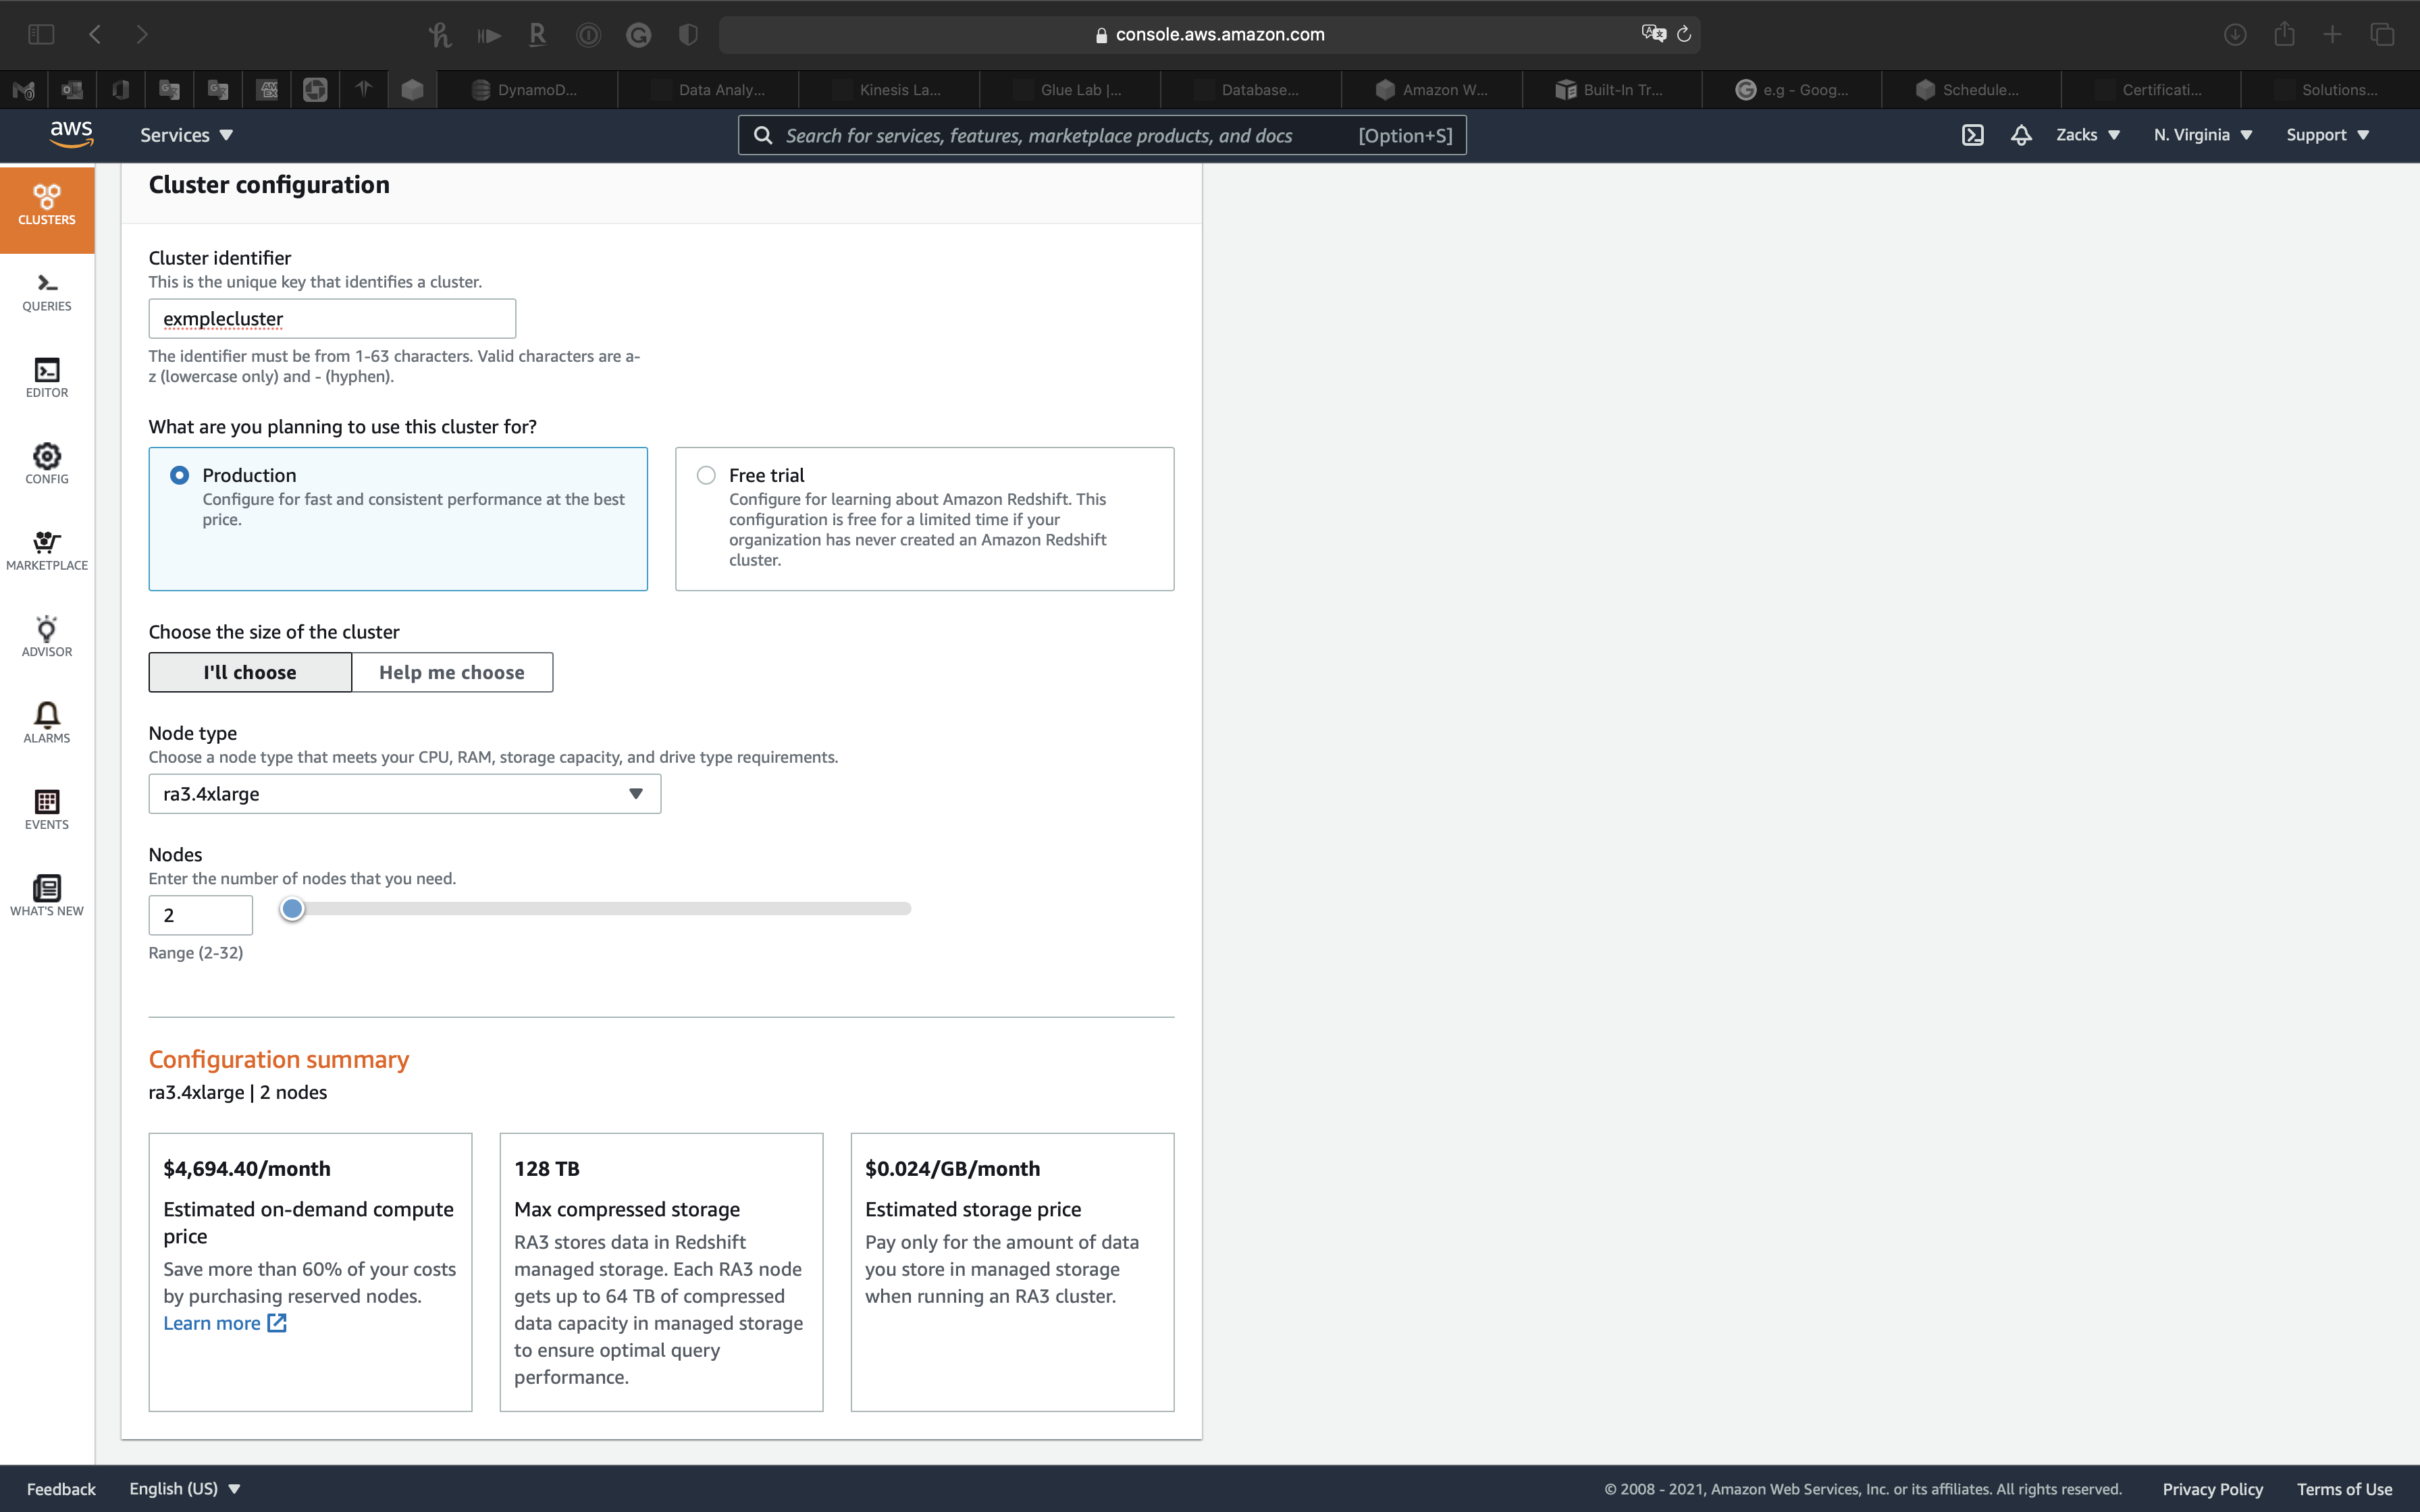This screenshot has width=2420, height=1512.
Task: Open the query Editor icon
Action: (47, 378)
